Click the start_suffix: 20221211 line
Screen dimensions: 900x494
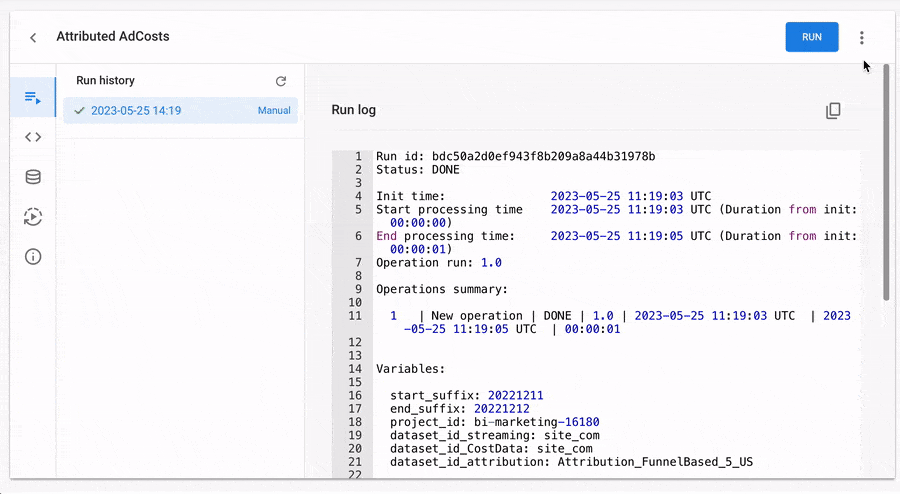467,395
